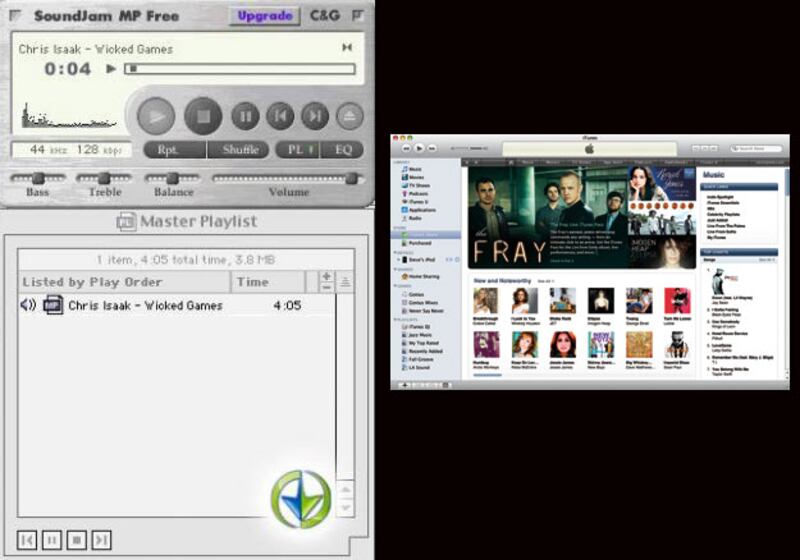
Task: Select Chris Isaak - Wicked Games playlist row
Action: click(177, 306)
